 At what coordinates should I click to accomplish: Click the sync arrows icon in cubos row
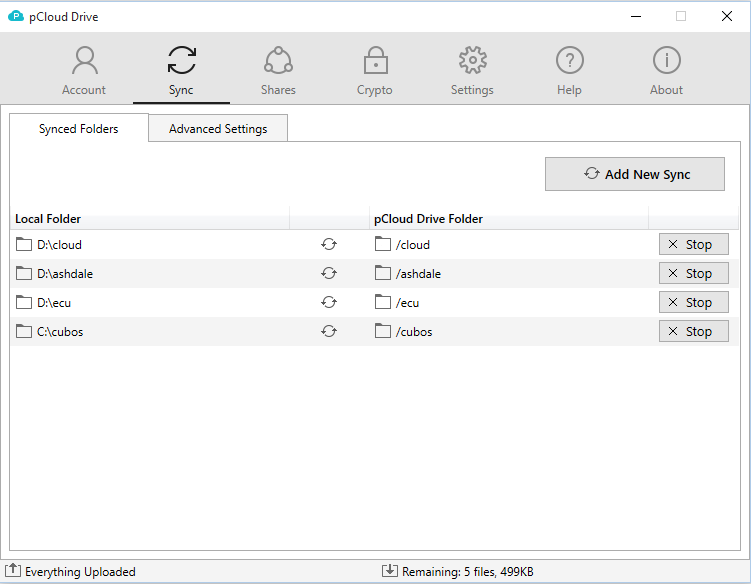pyautogui.click(x=329, y=331)
